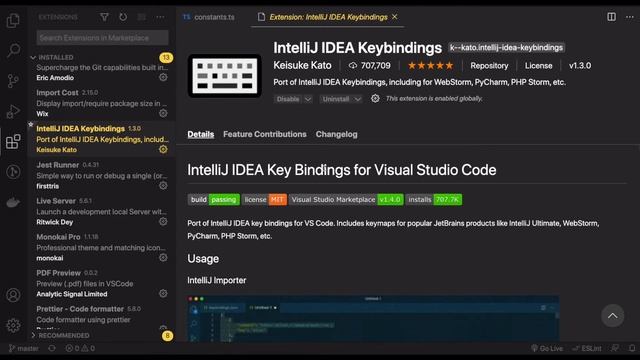Screen dimensions: 640x360
Task: Open the License link
Action: pos(538,66)
